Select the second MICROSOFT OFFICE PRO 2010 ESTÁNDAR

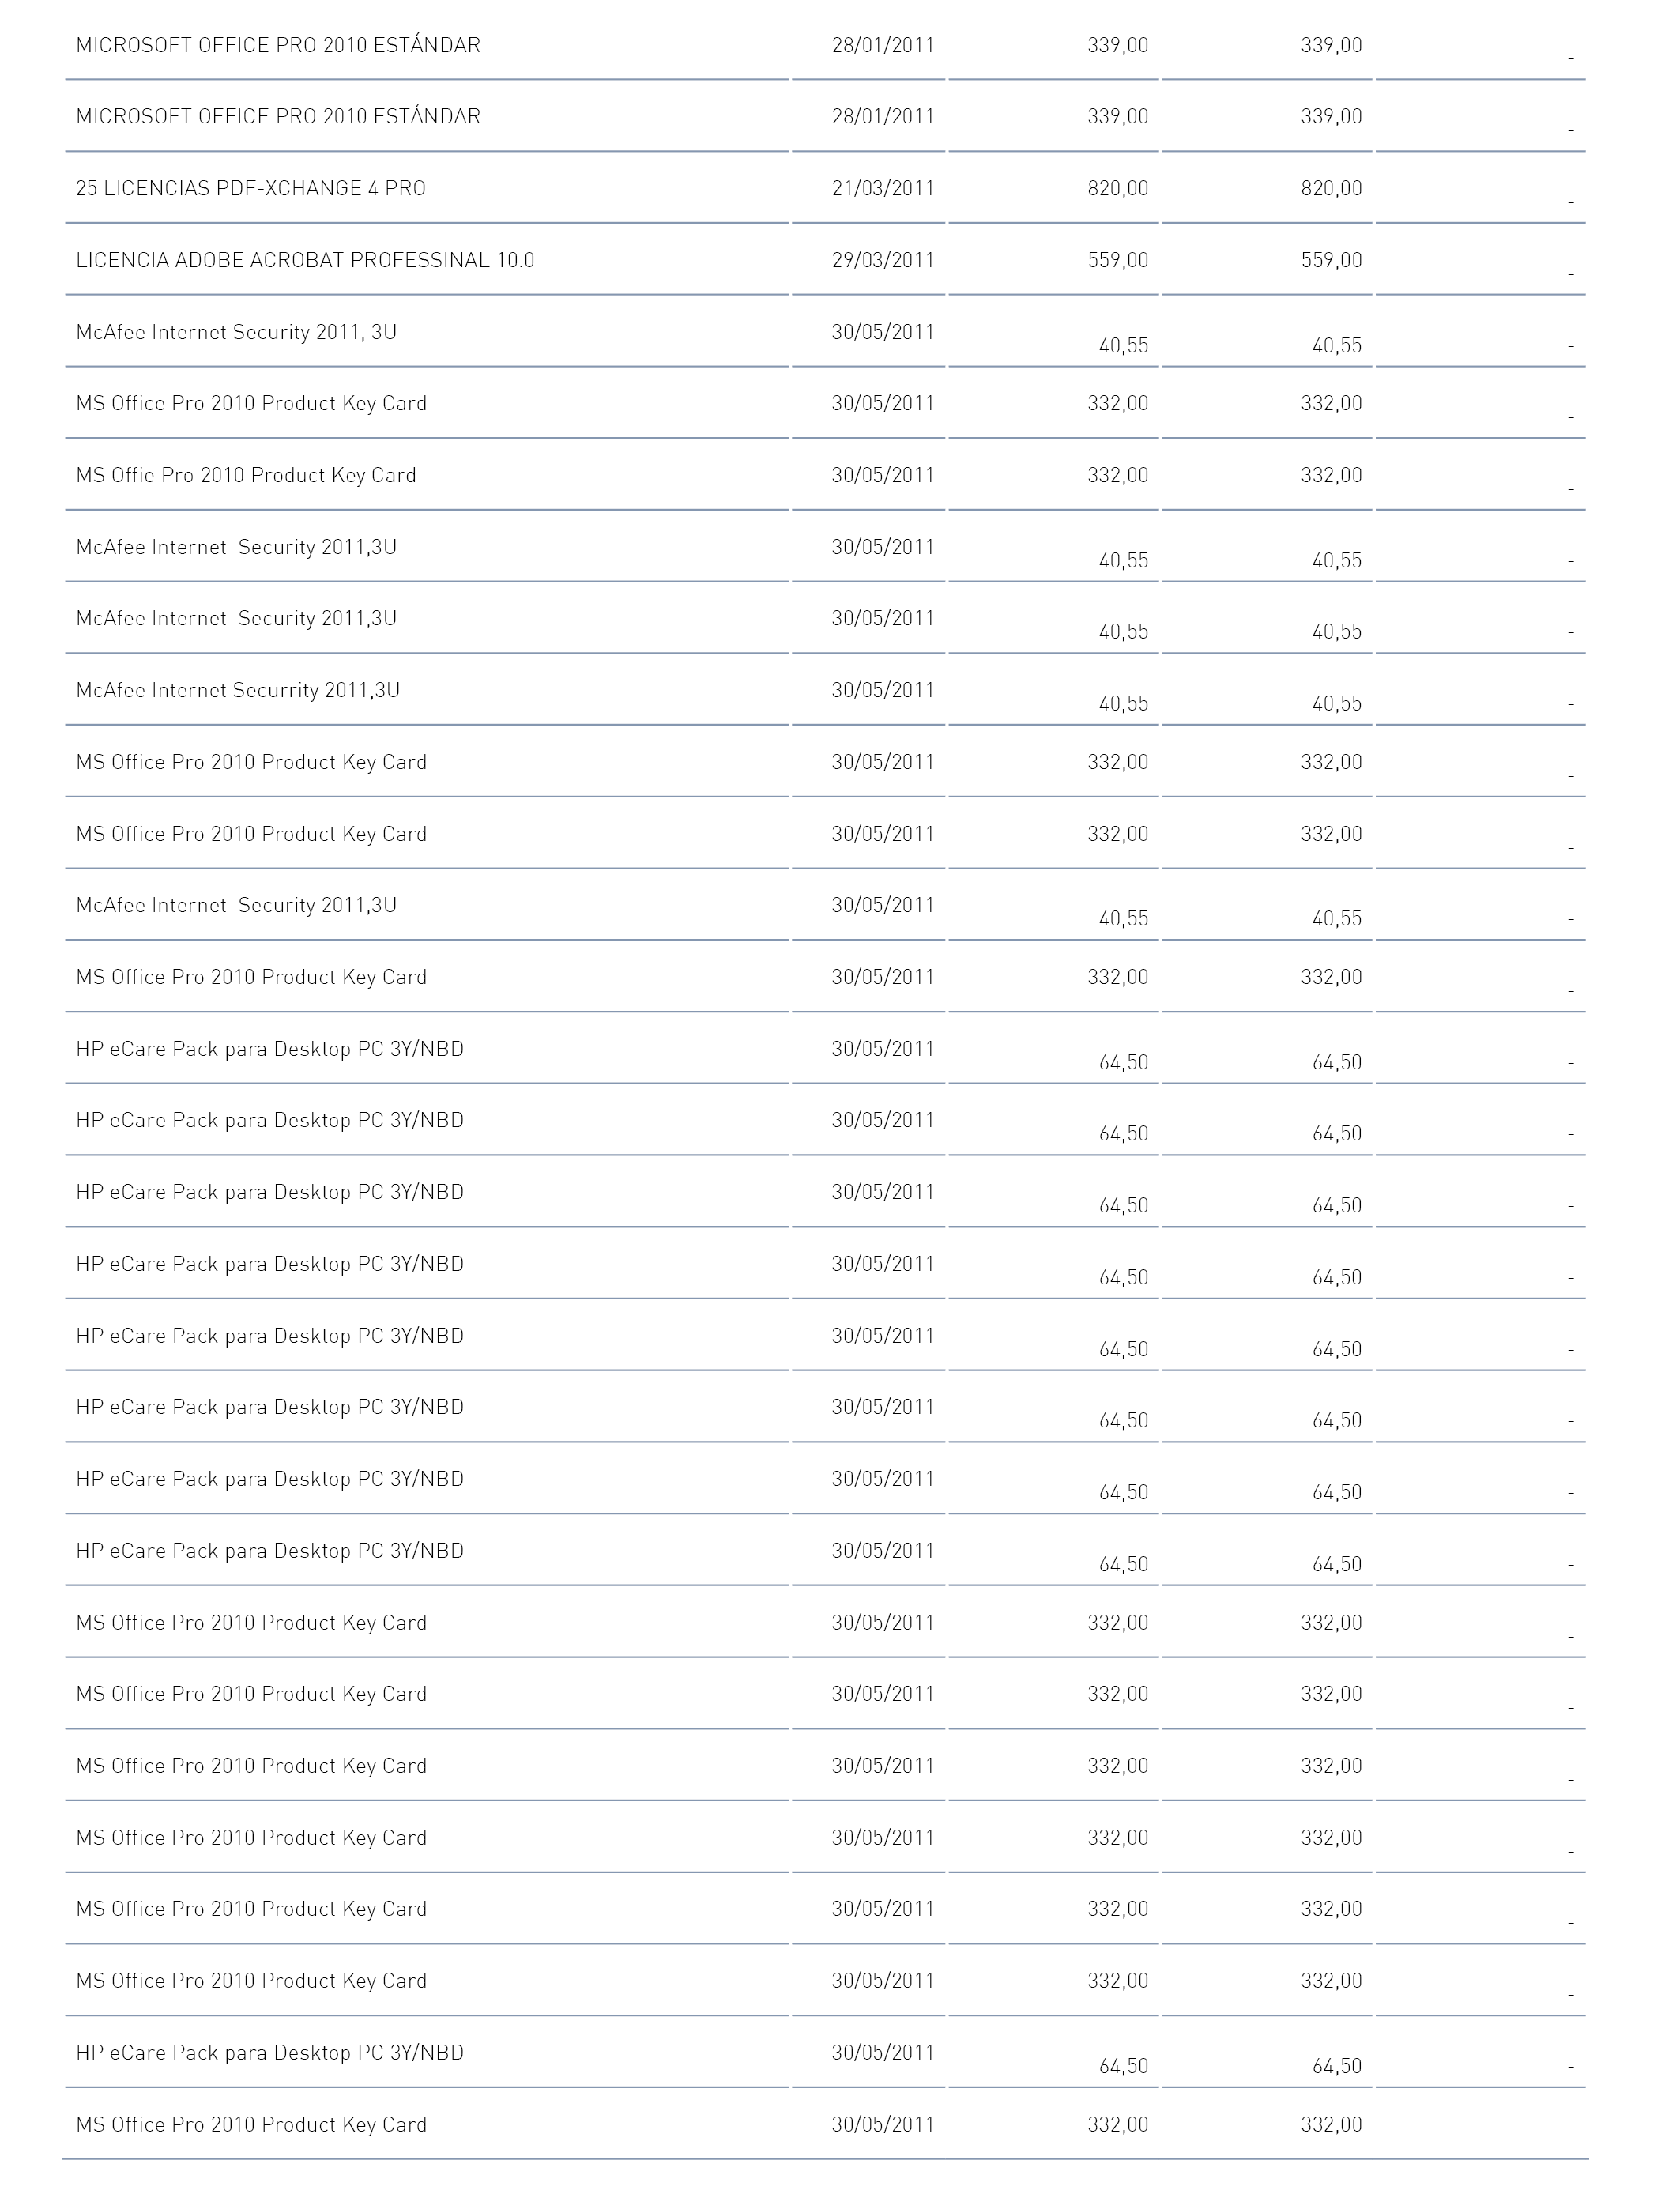click(278, 116)
